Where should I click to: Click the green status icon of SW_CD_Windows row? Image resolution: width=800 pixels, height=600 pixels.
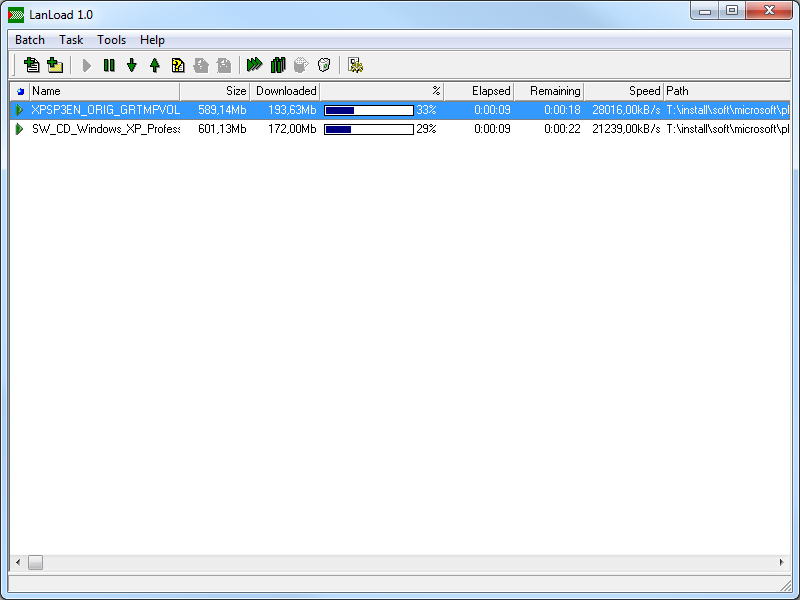click(x=19, y=129)
